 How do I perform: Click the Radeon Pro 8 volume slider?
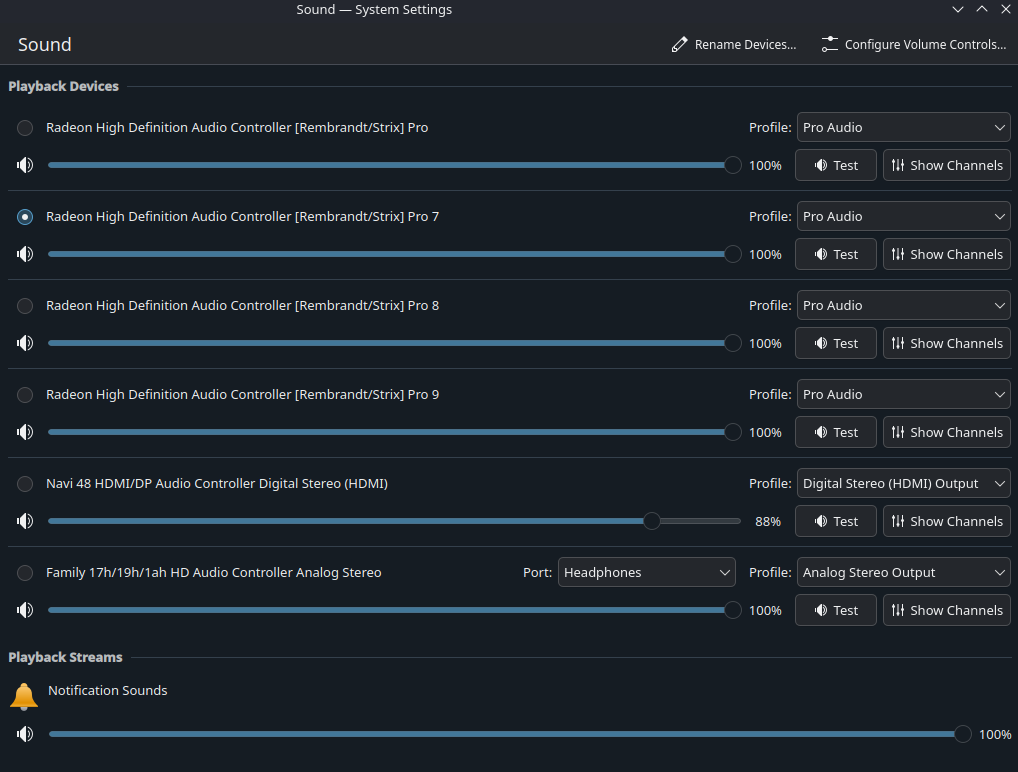(394, 343)
